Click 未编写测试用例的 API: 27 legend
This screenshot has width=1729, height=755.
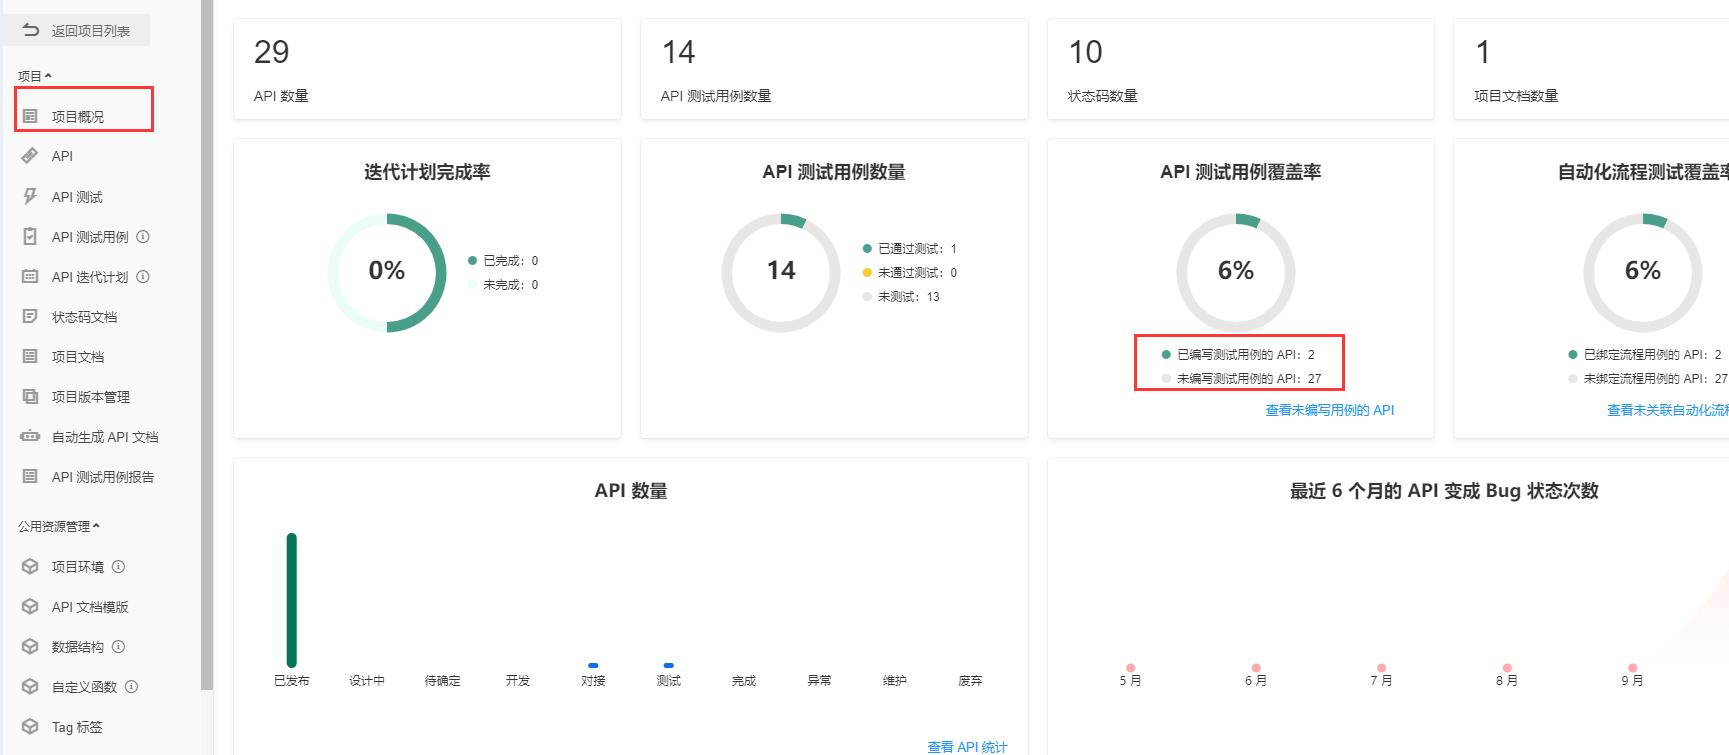pos(1241,379)
